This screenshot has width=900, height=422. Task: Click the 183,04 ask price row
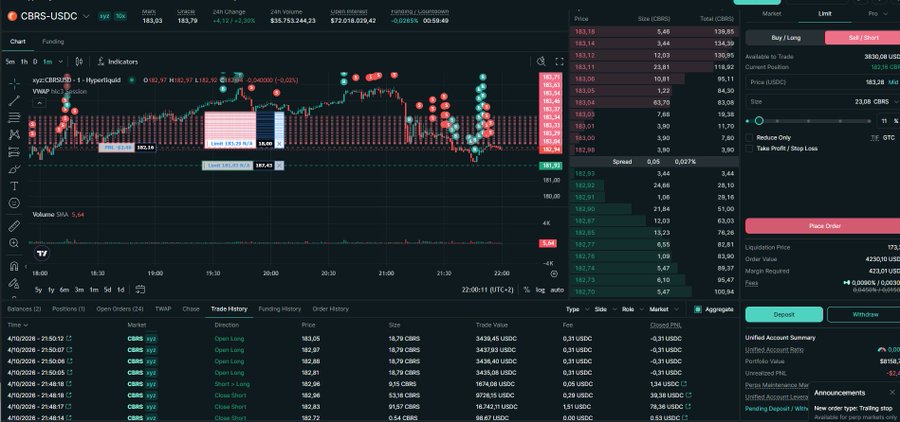[x=654, y=103]
